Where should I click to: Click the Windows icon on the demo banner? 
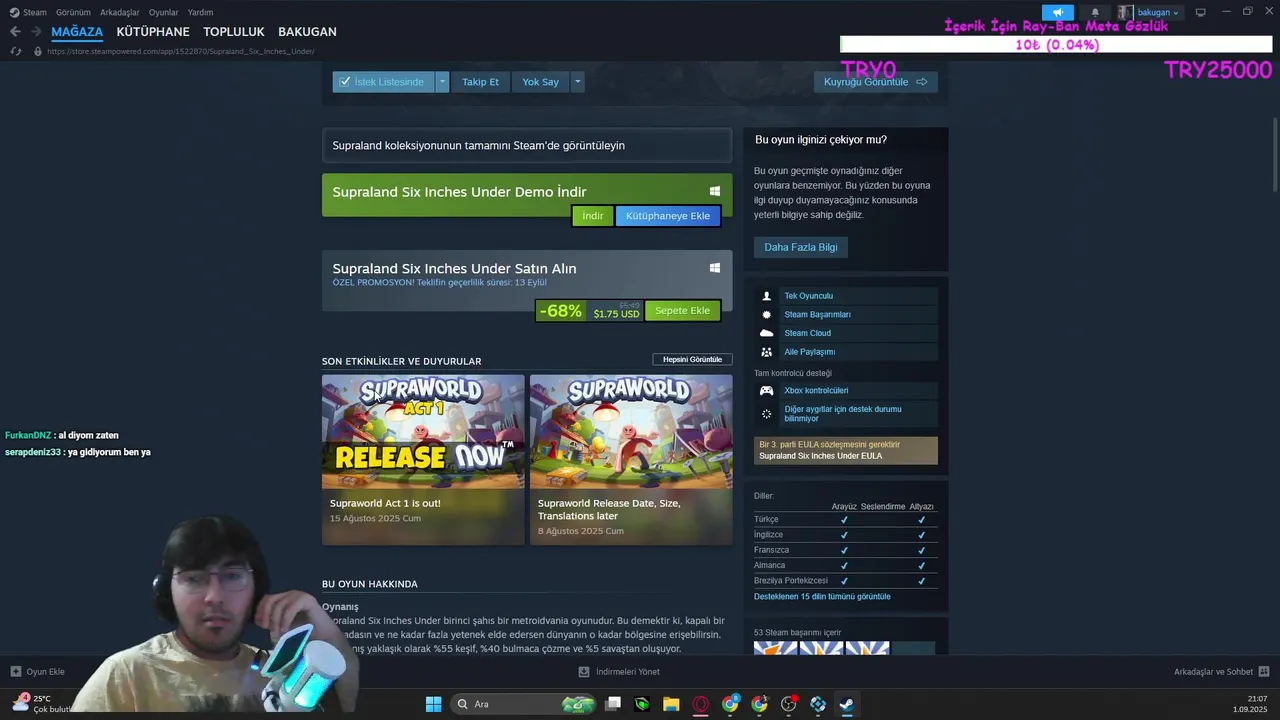click(715, 191)
